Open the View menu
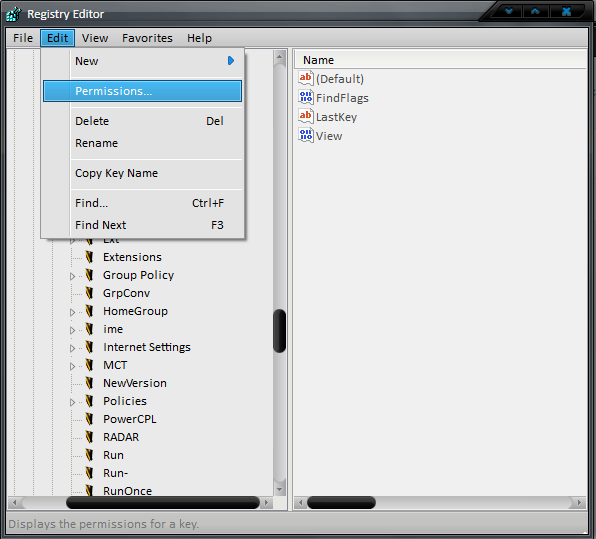596x539 pixels. click(95, 38)
